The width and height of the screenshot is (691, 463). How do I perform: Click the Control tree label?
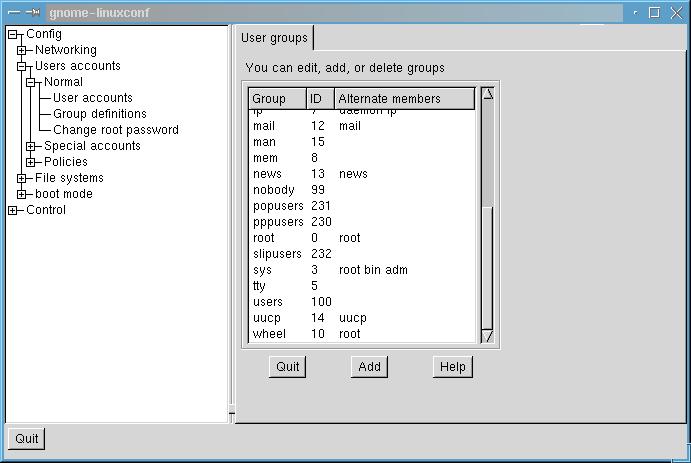pos(46,210)
